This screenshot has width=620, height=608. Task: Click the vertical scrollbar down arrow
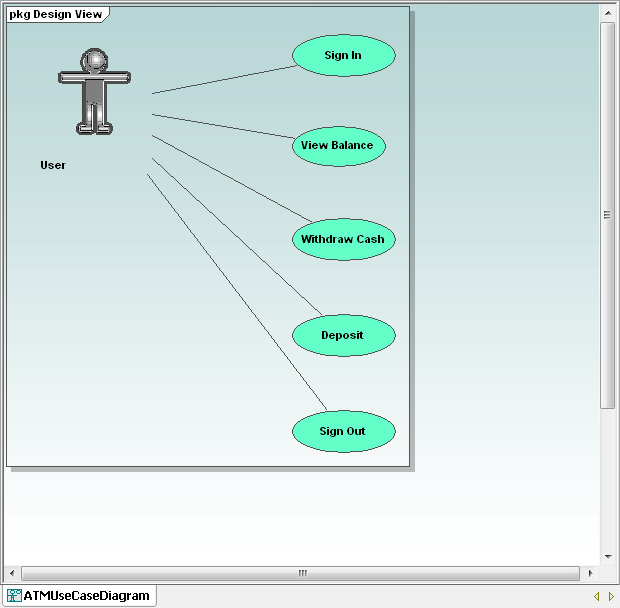click(608, 557)
